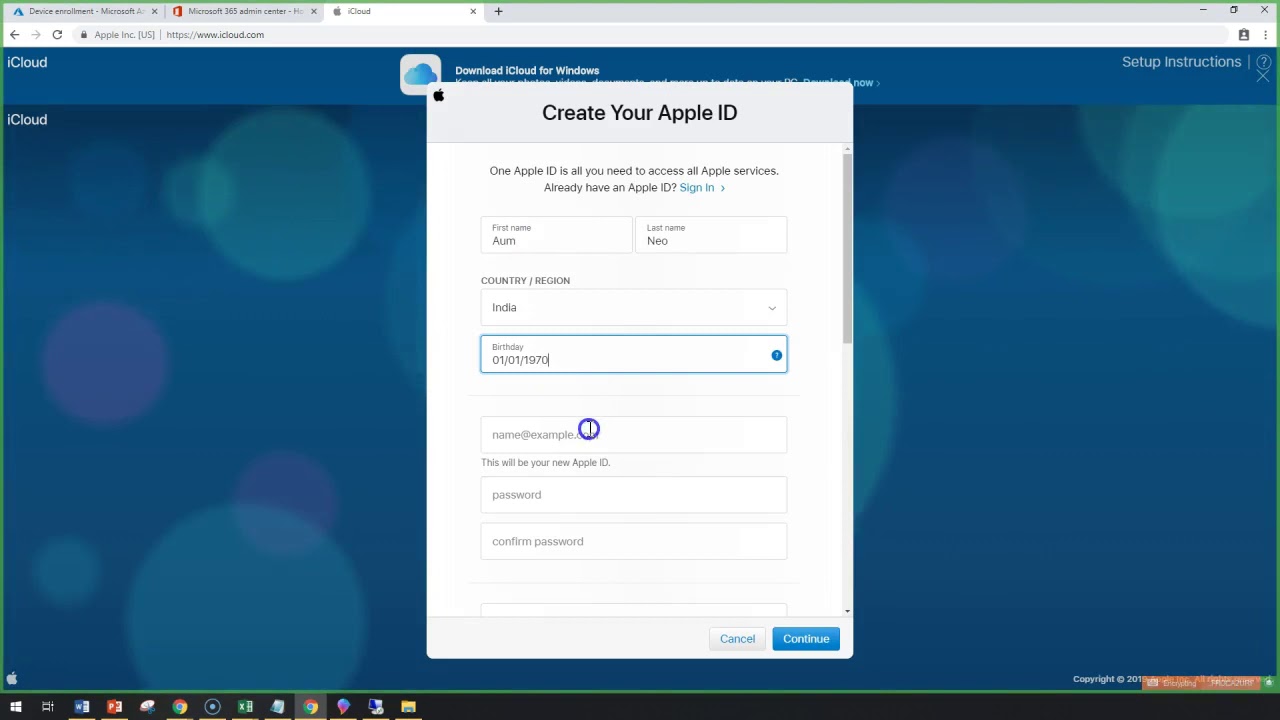1280x720 pixels.
Task: Open PowerPoint from the taskbar
Action: [114, 707]
